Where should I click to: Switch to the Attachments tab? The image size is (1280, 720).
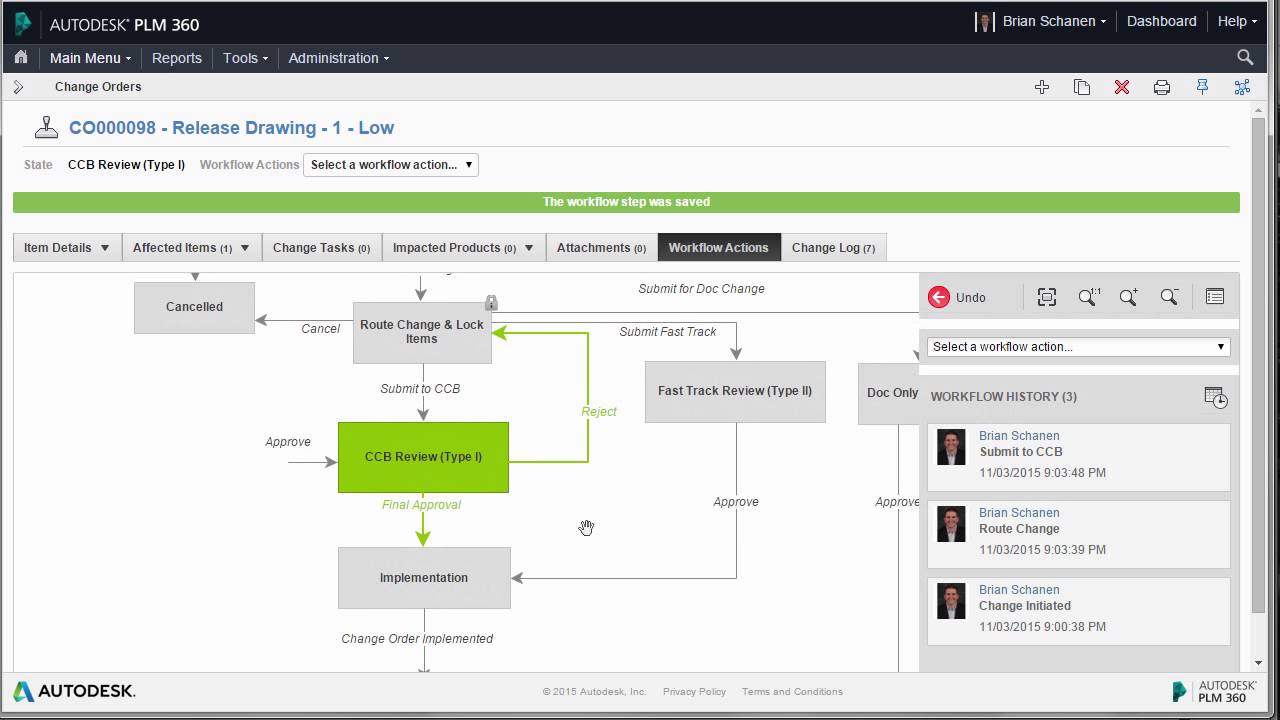pos(601,248)
